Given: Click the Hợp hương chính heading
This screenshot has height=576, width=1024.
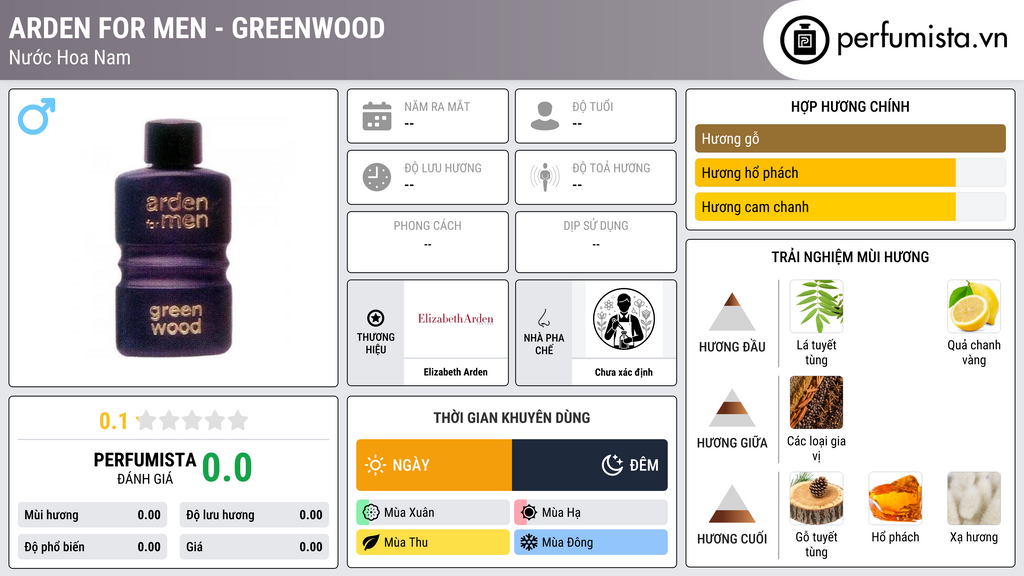Looking at the screenshot, I should tap(850, 106).
